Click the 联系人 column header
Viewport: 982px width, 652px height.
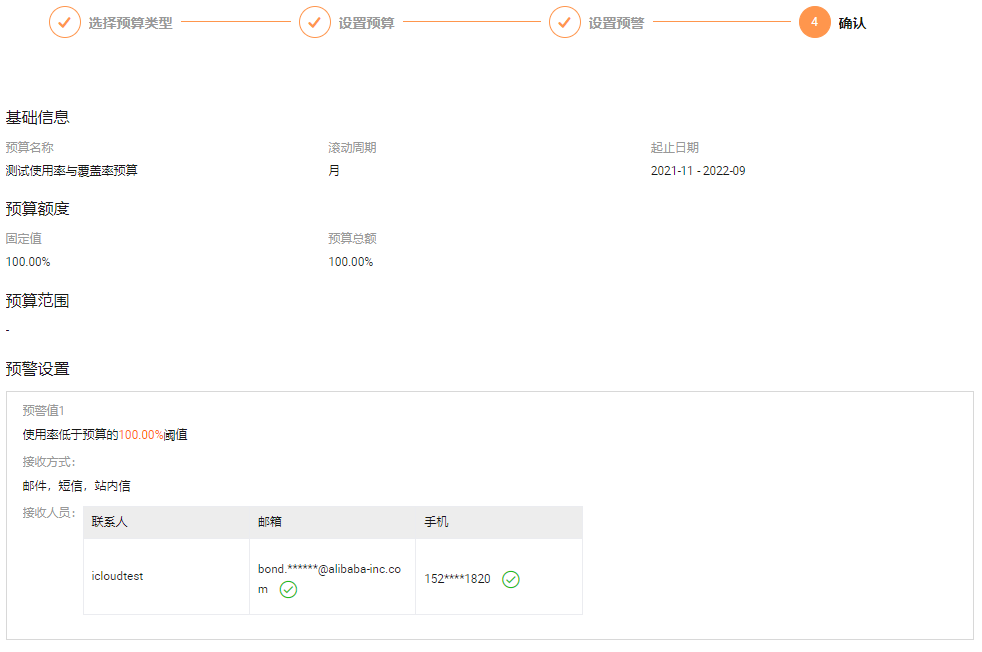tap(110, 522)
